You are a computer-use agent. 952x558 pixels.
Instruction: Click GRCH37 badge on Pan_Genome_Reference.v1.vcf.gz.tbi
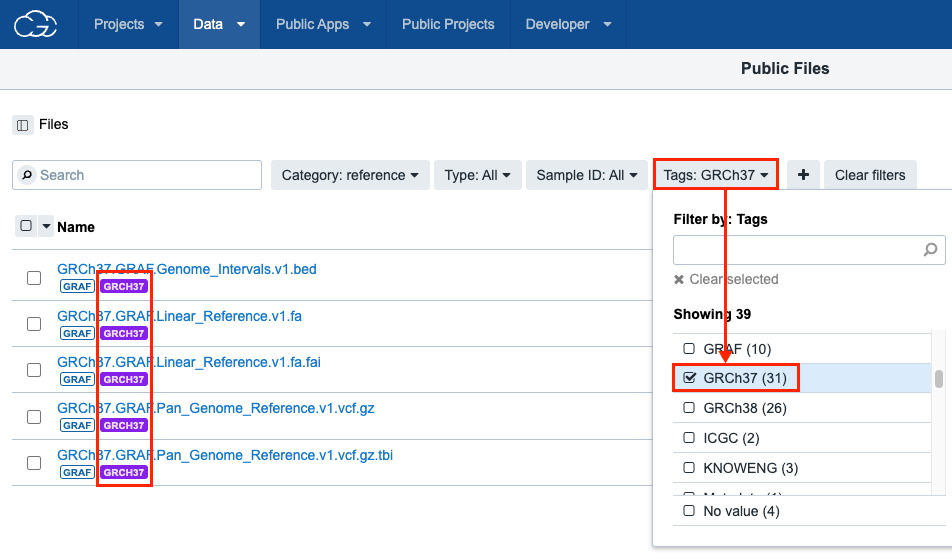124,472
